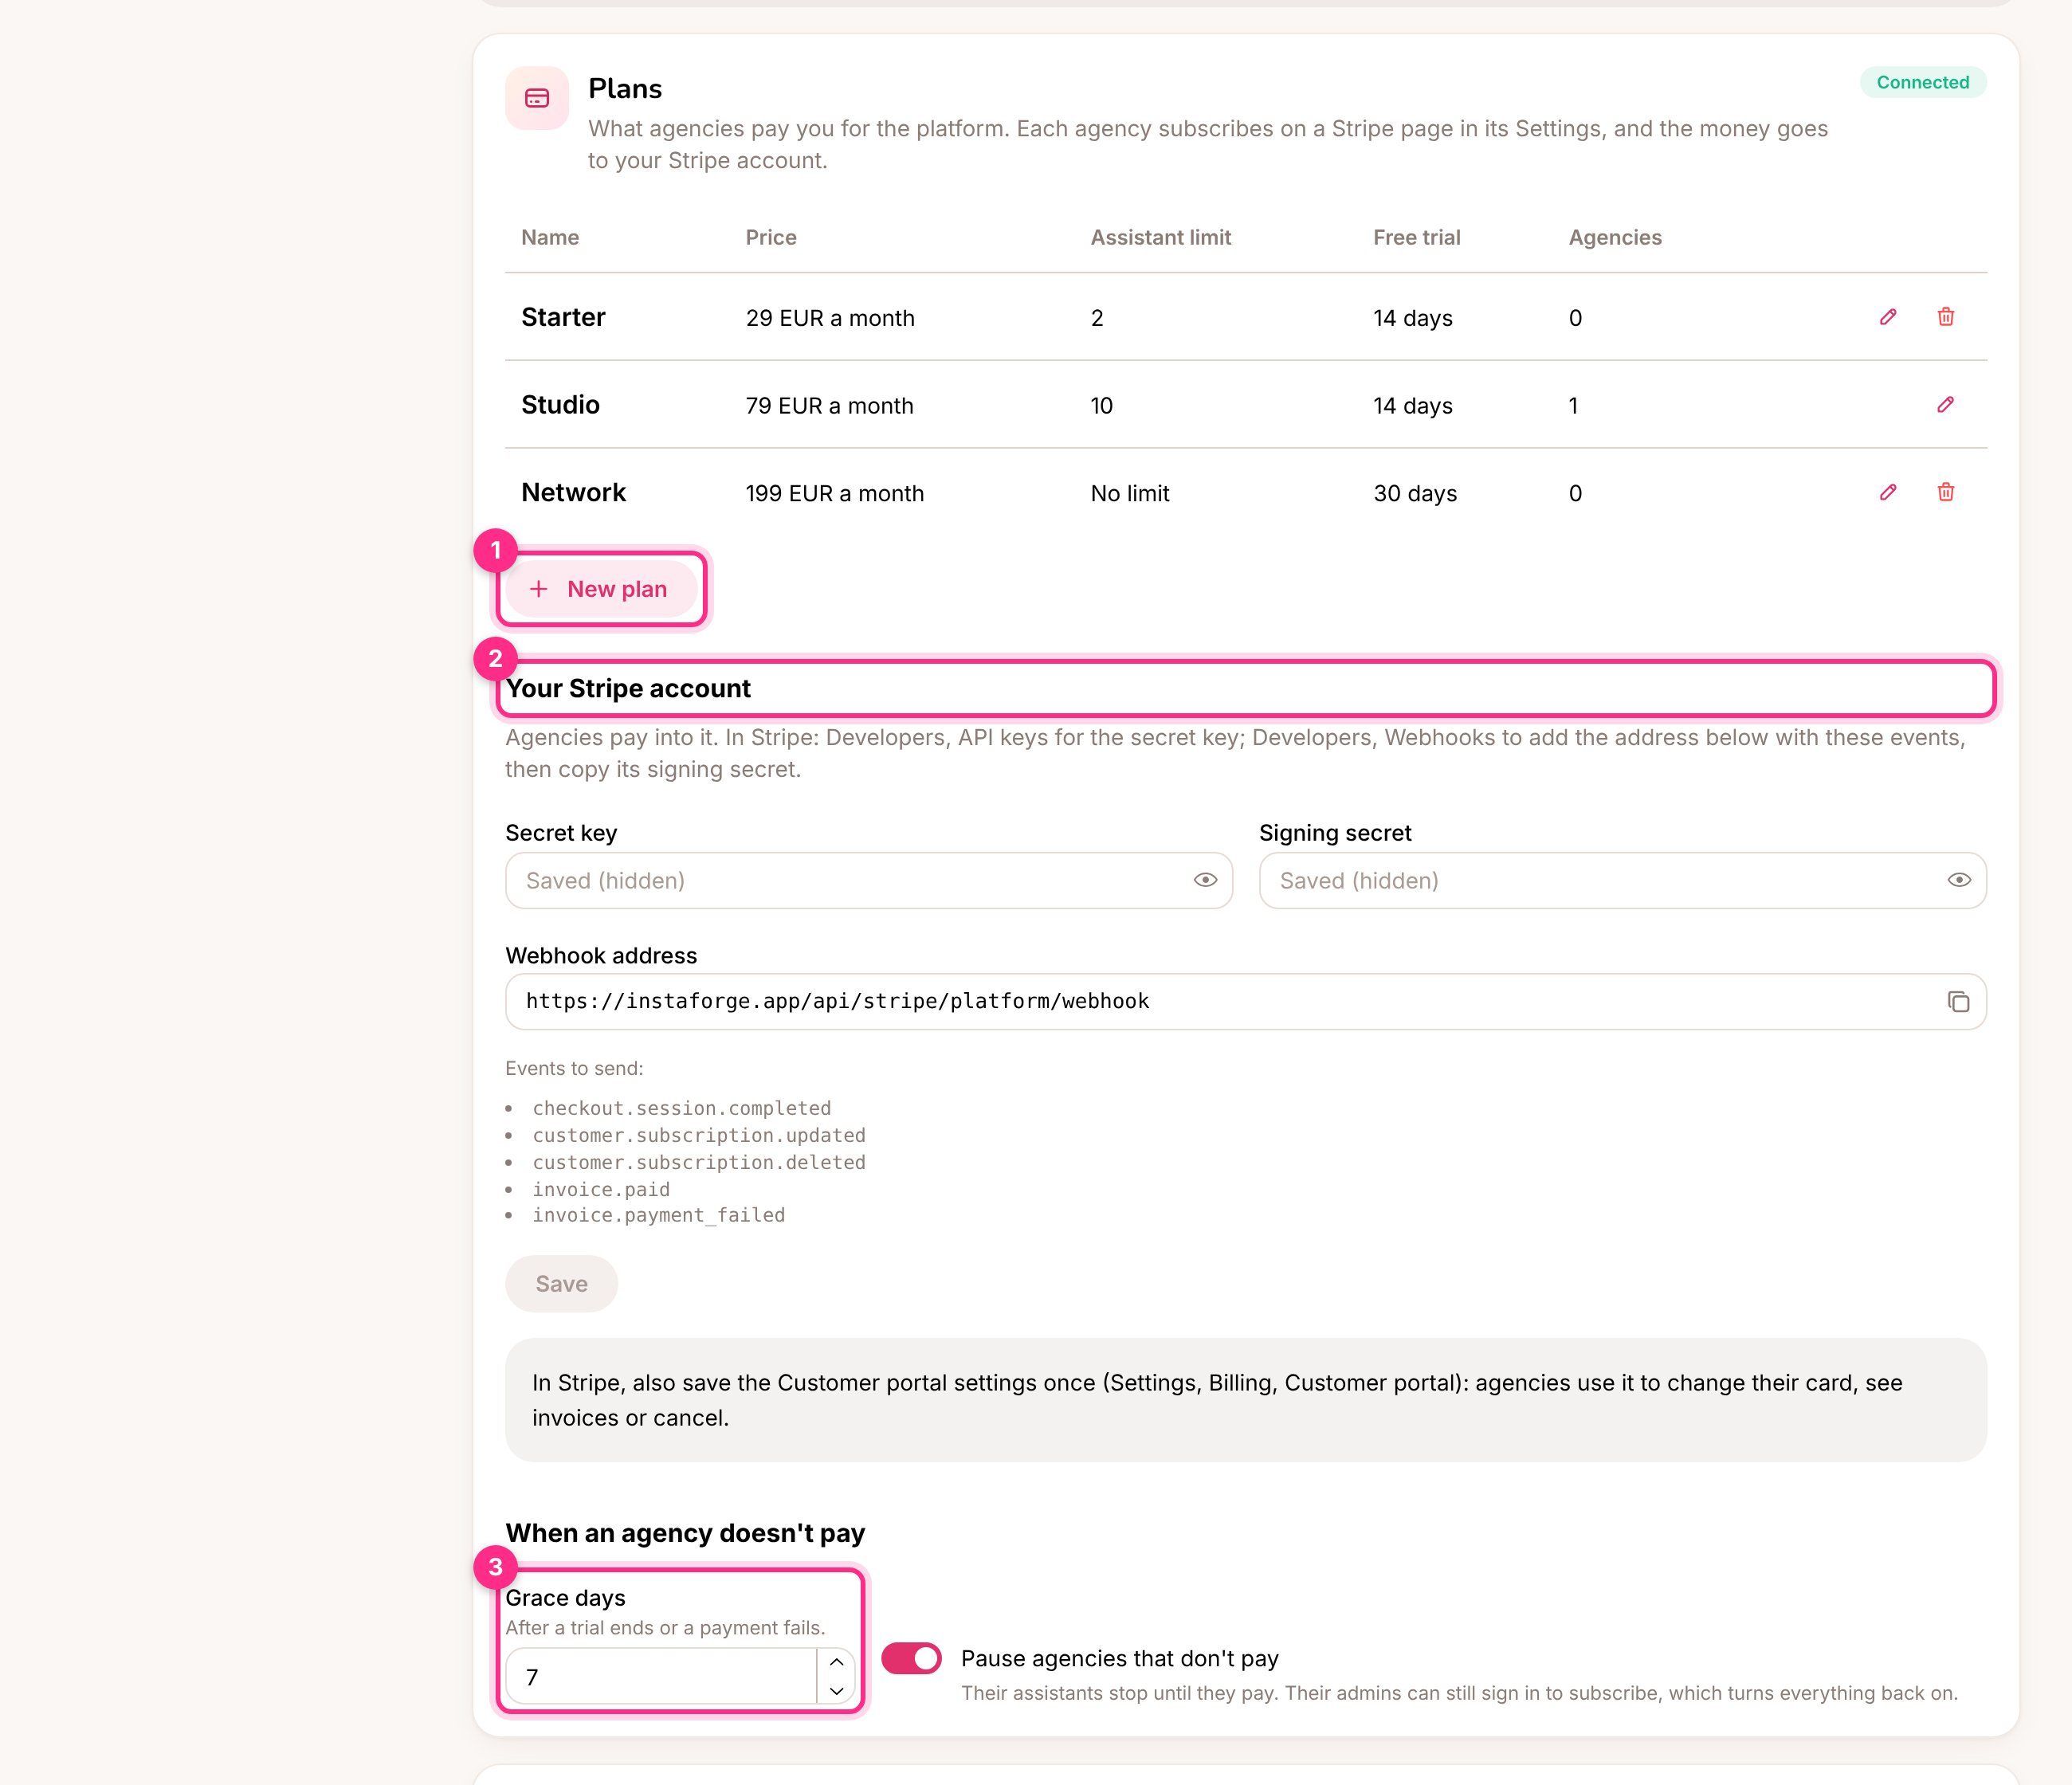Click the 30 days free trial cell

(x=1415, y=493)
